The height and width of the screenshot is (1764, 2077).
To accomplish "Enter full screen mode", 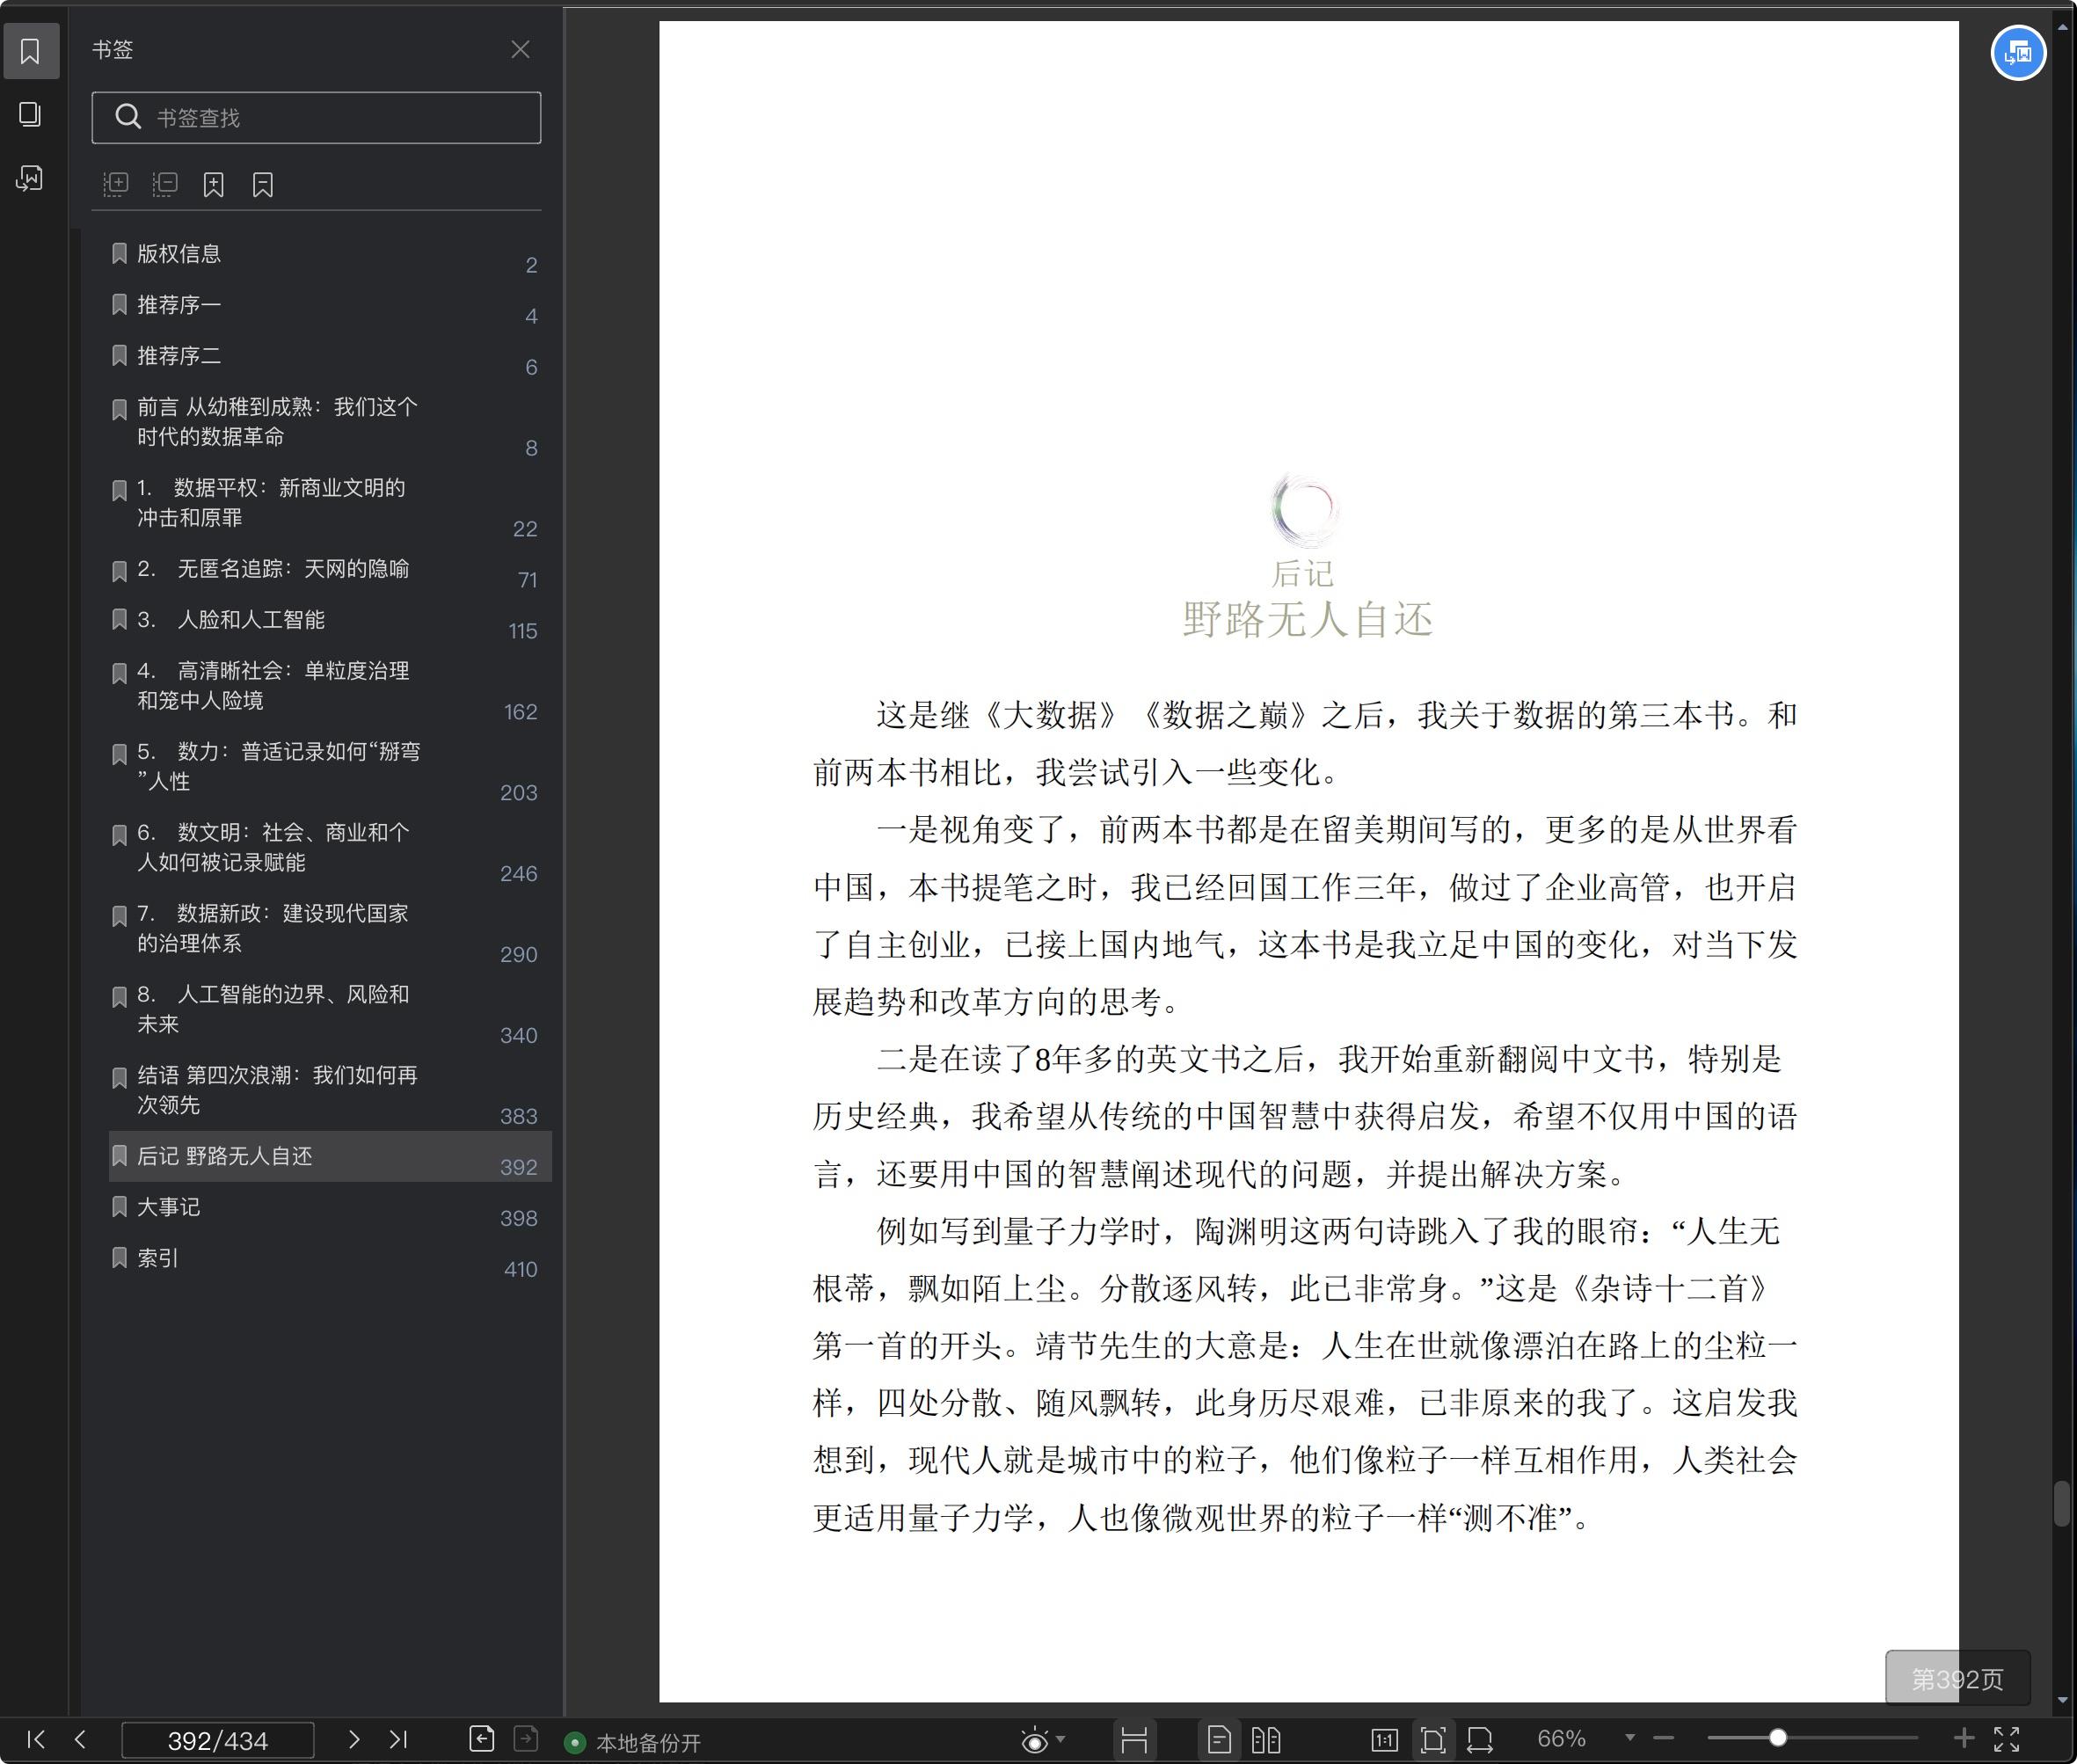I will pyautogui.click(x=2006, y=1739).
